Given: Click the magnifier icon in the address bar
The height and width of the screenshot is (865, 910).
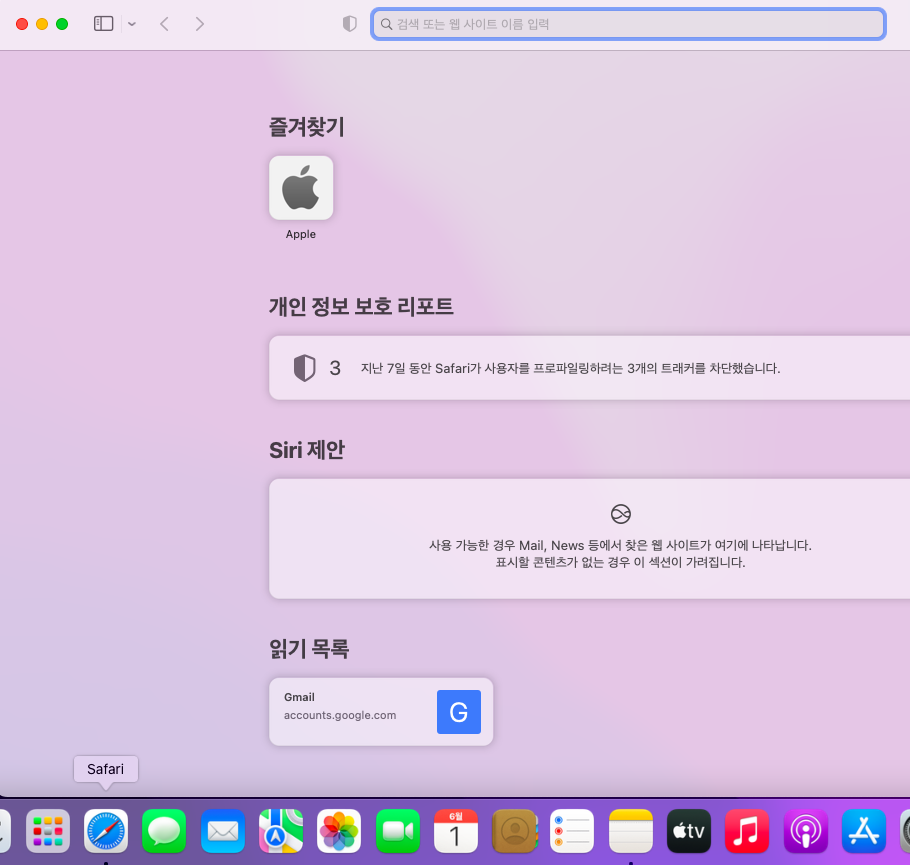Looking at the screenshot, I should (x=386, y=24).
